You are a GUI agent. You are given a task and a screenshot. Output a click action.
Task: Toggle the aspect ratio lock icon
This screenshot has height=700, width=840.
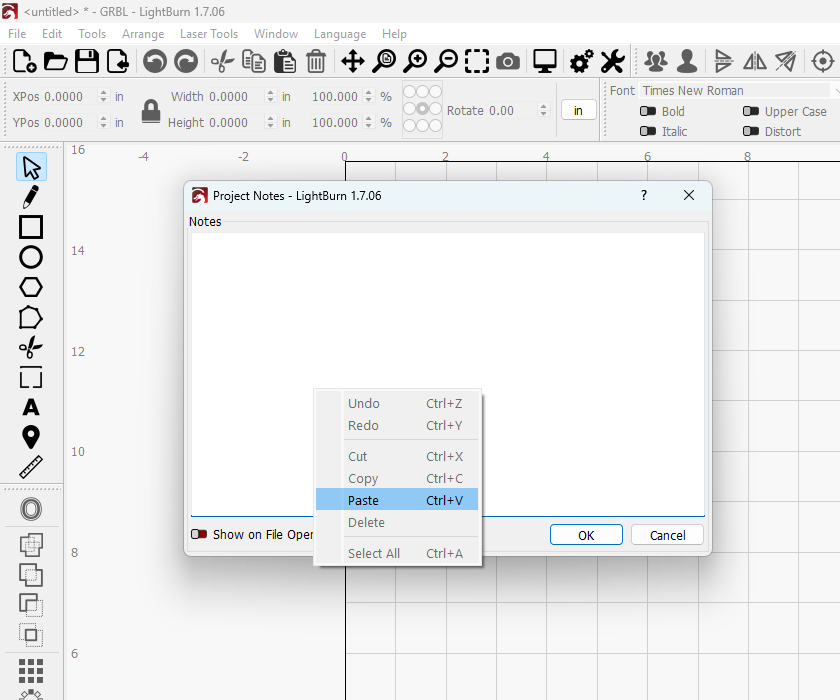151,111
